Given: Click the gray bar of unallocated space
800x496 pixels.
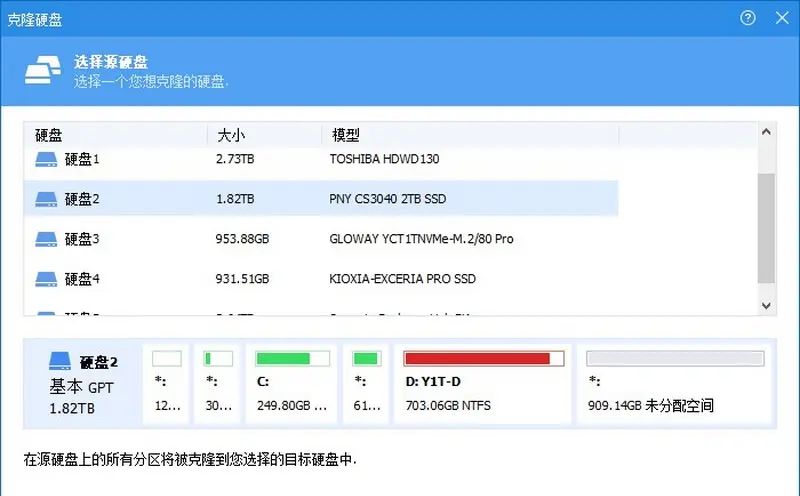Looking at the screenshot, I should [x=675, y=359].
